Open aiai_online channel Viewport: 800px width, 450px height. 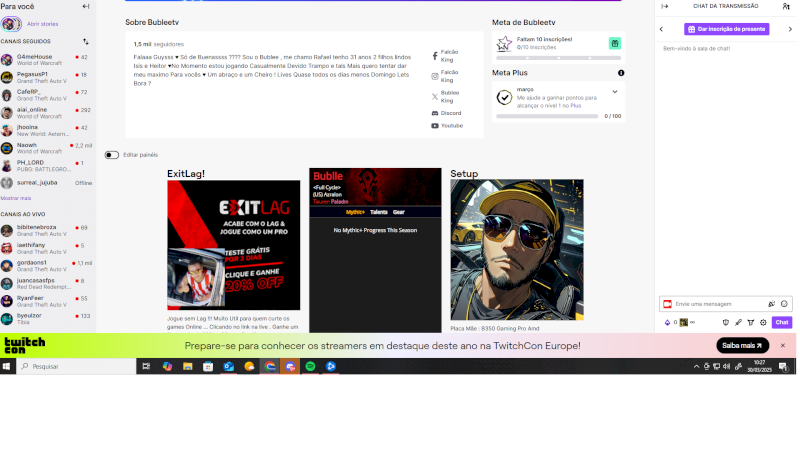[47, 113]
